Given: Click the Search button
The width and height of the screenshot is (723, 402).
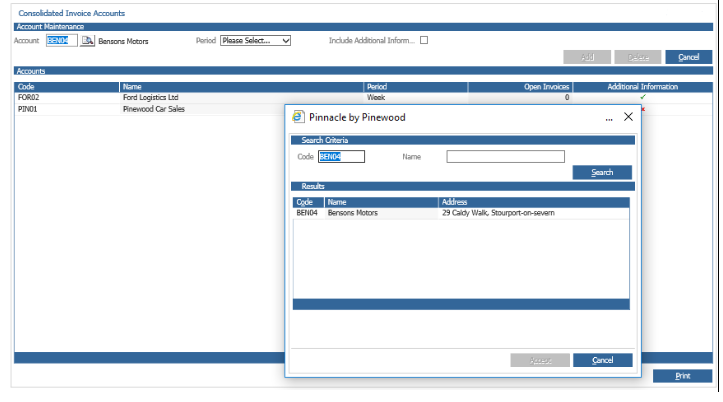Looking at the screenshot, I should [602, 172].
